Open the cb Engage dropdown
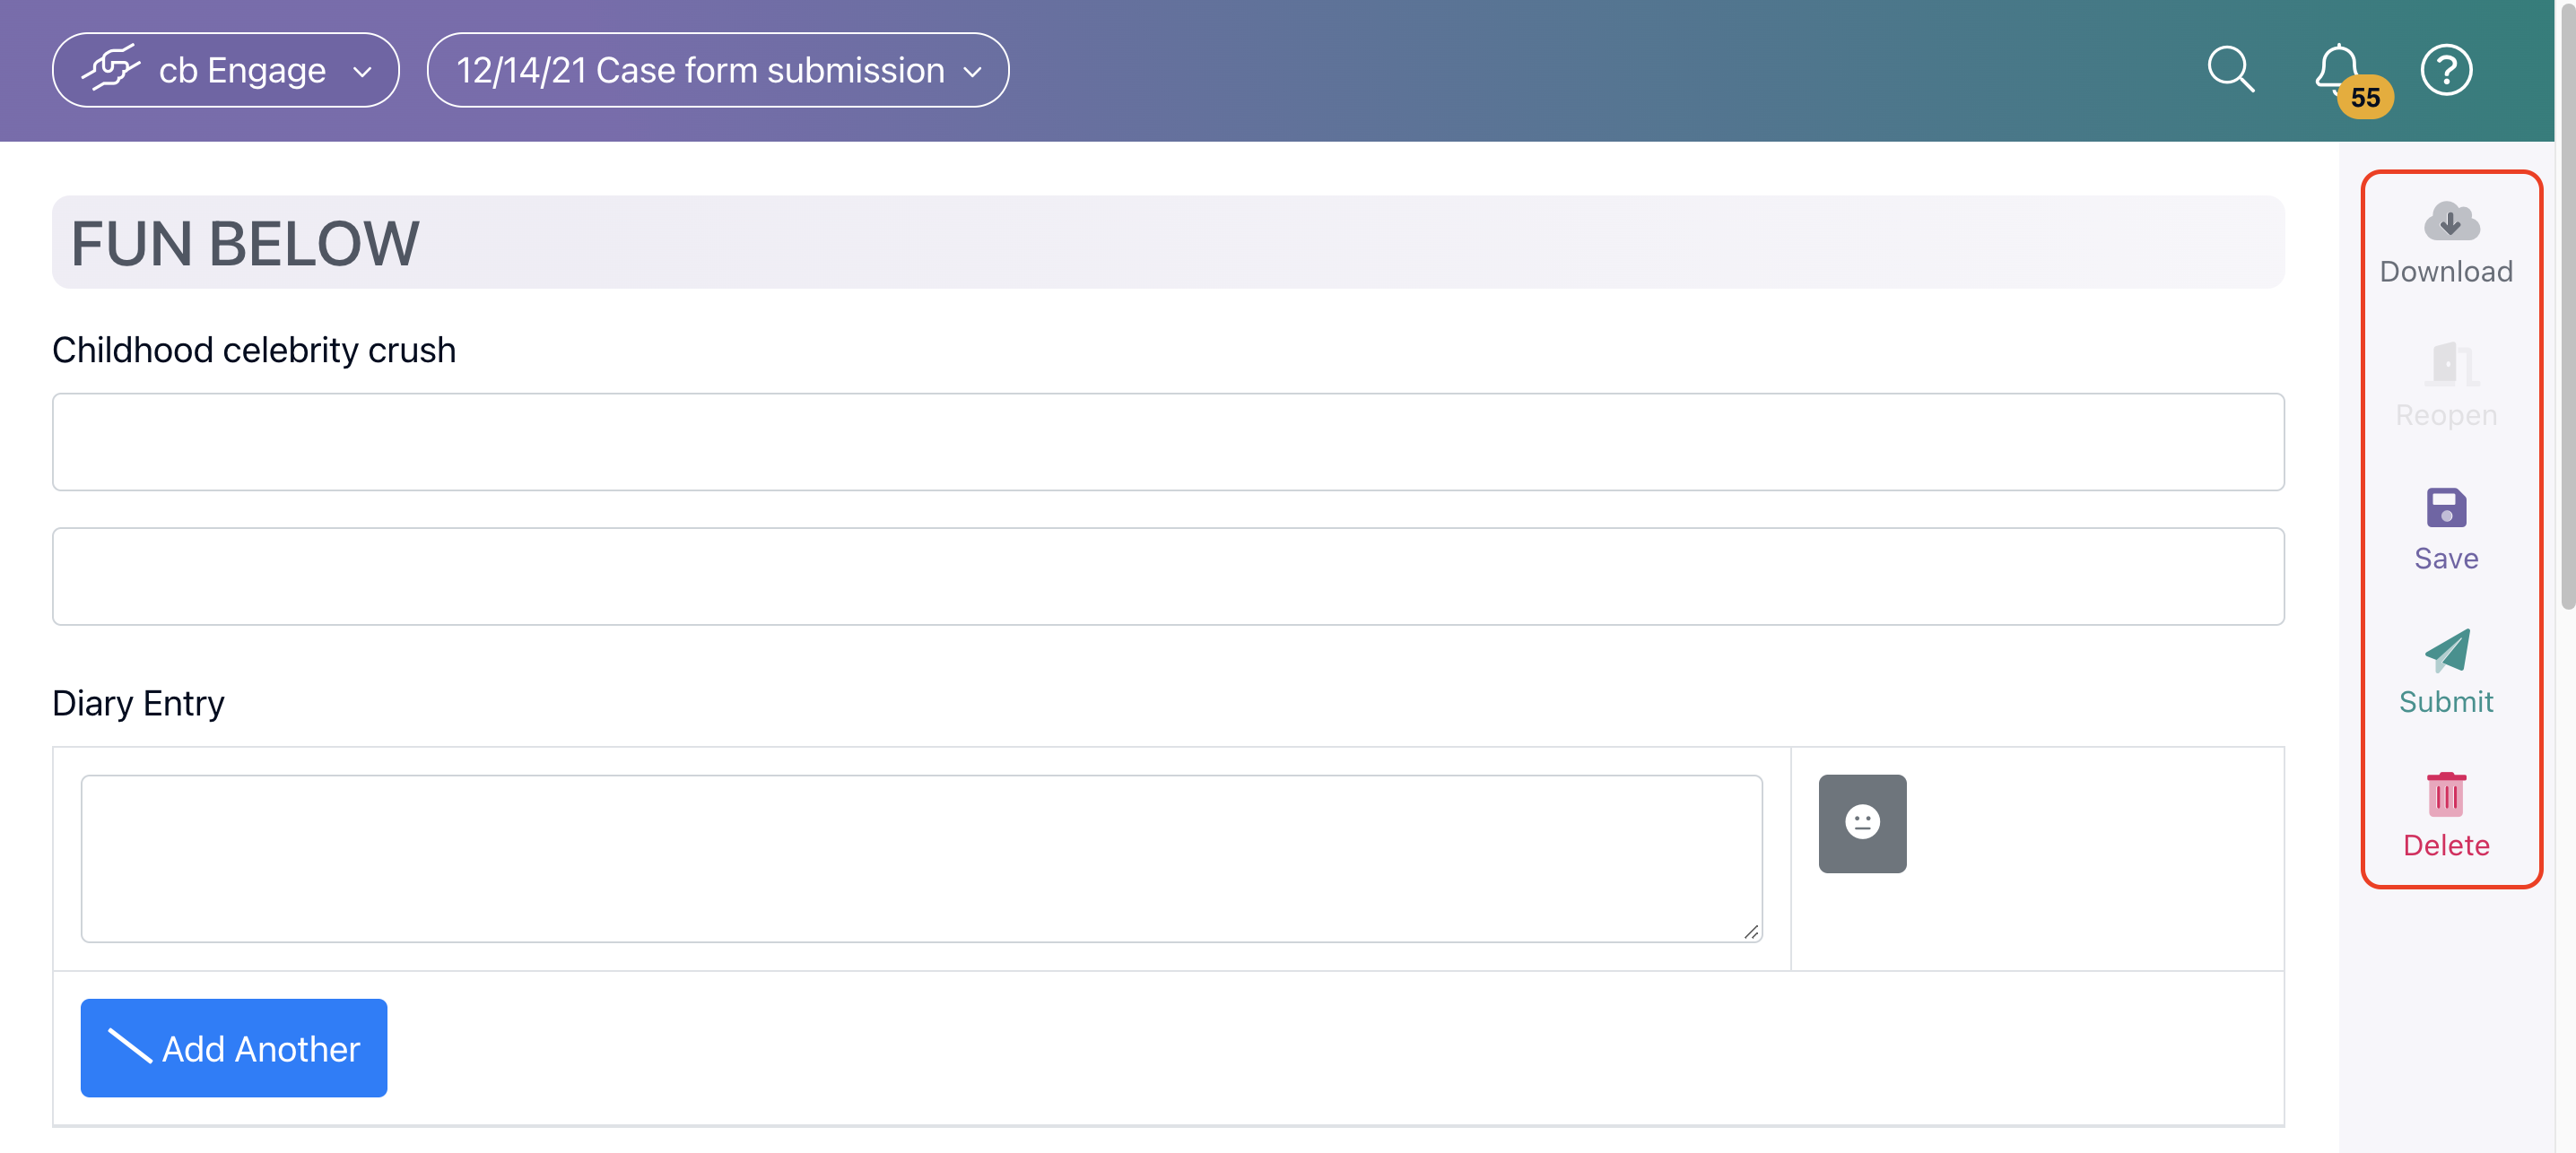This screenshot has height=1153, width=2576. [226, 70]
